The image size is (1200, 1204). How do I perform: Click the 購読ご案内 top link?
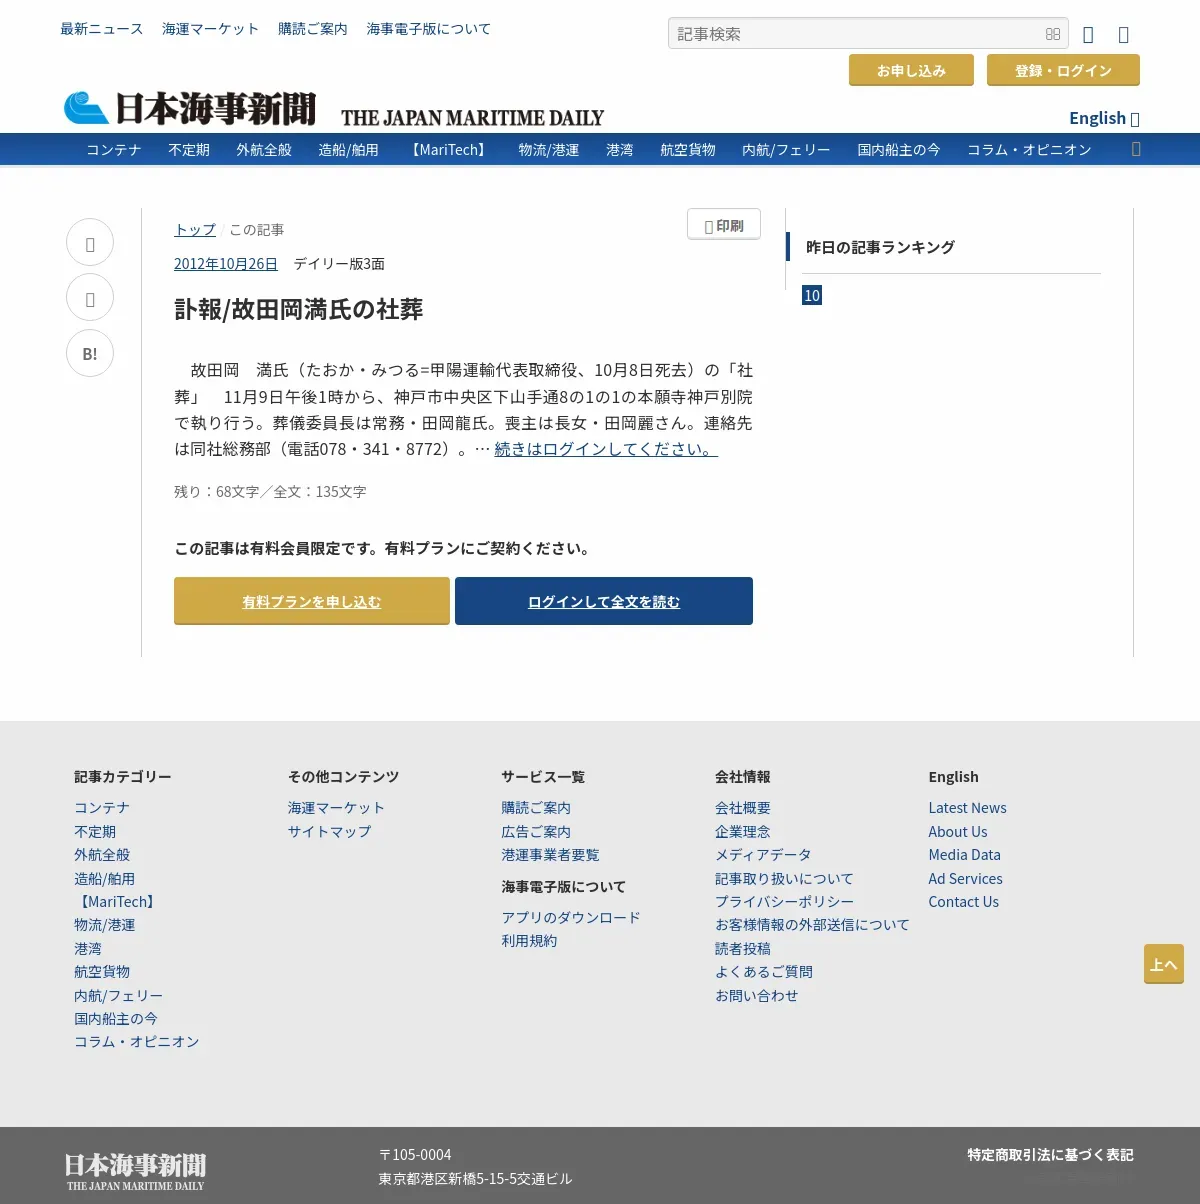(x=313, y=29)
